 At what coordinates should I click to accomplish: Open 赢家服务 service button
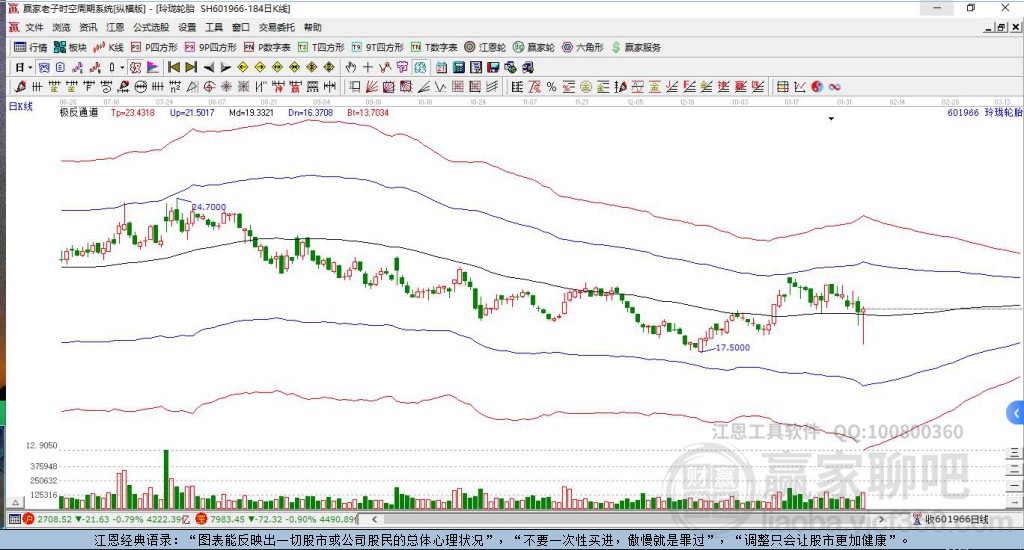[x=636, y=47]
